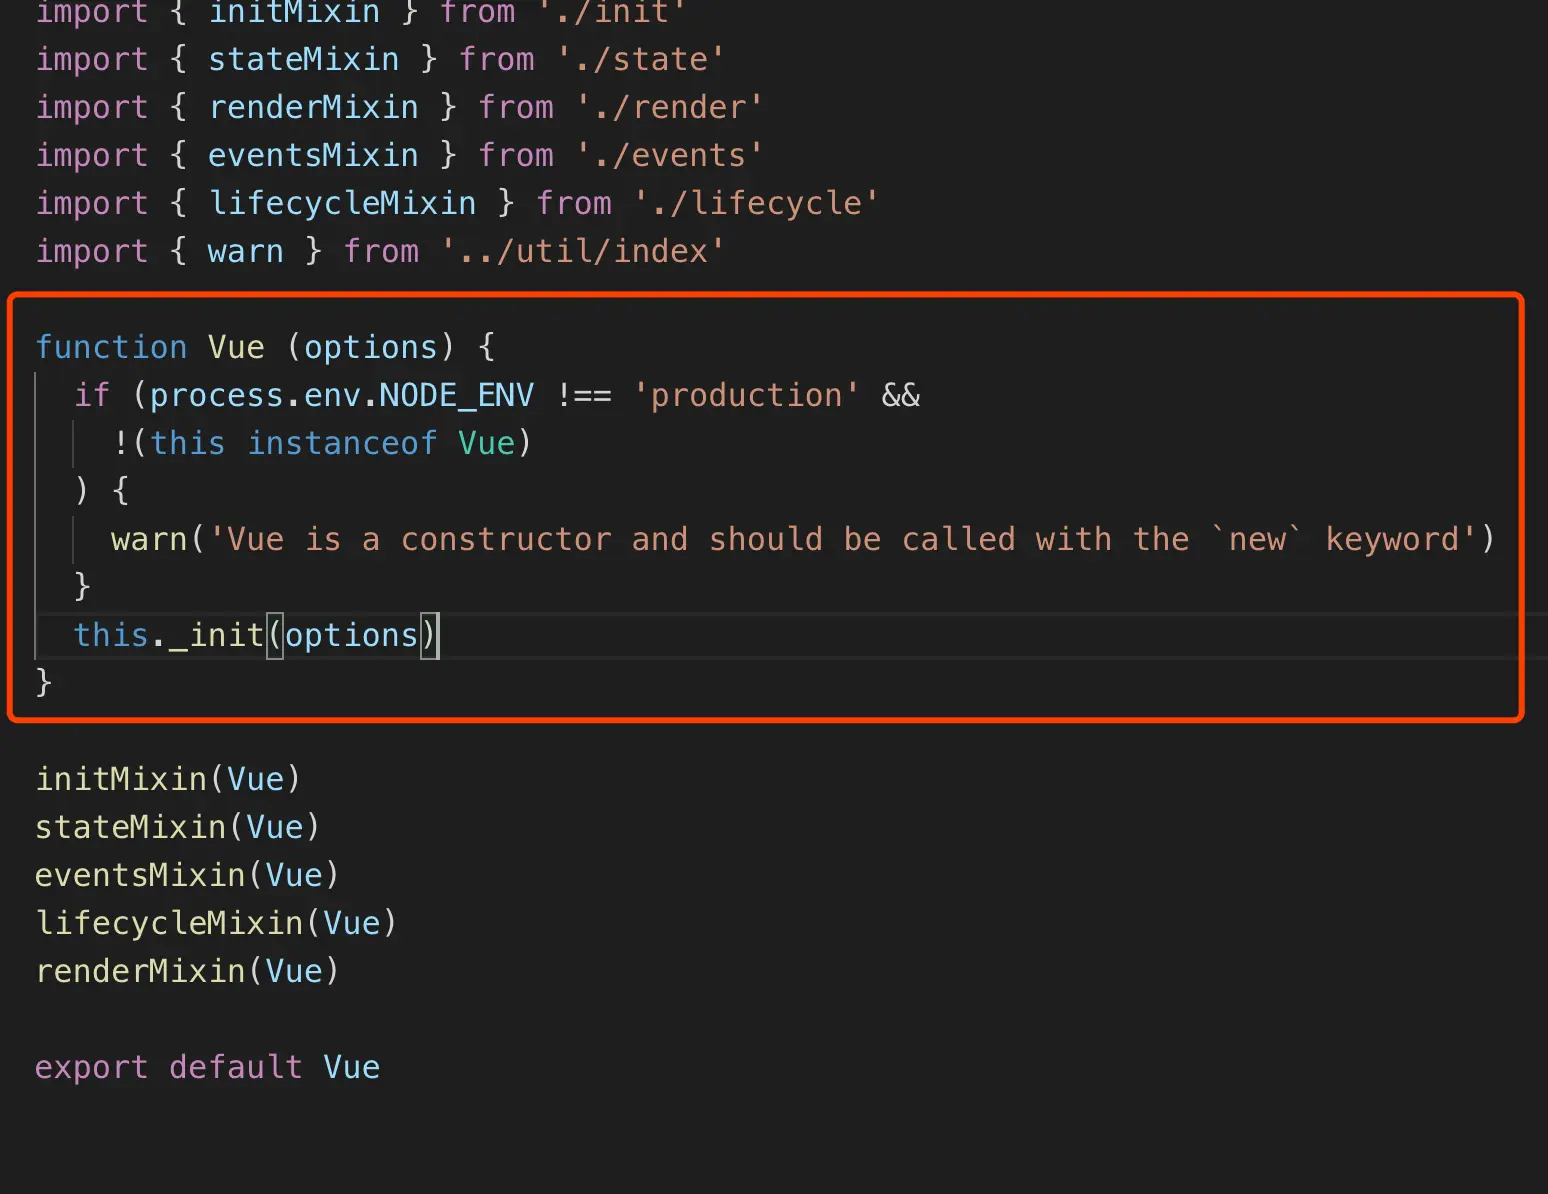The width and height of the screenshot is (1548, 1194).
Task: Click the warn import identifier
Action: tap(246, 251)
